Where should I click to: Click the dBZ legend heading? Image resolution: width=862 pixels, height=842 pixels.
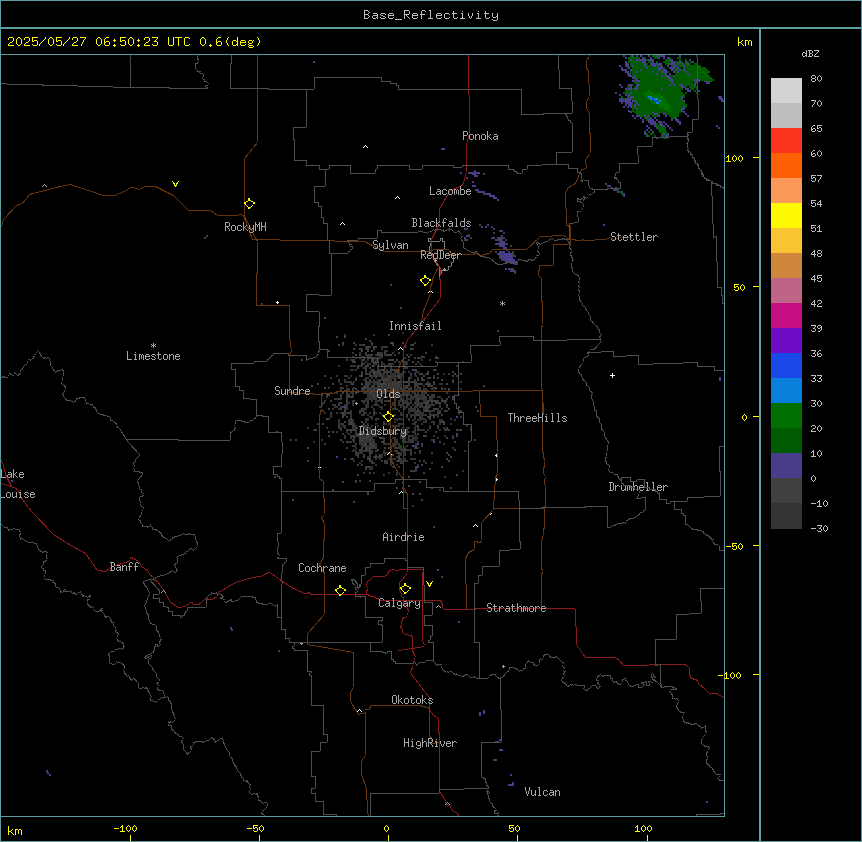[x=810, y=53]
